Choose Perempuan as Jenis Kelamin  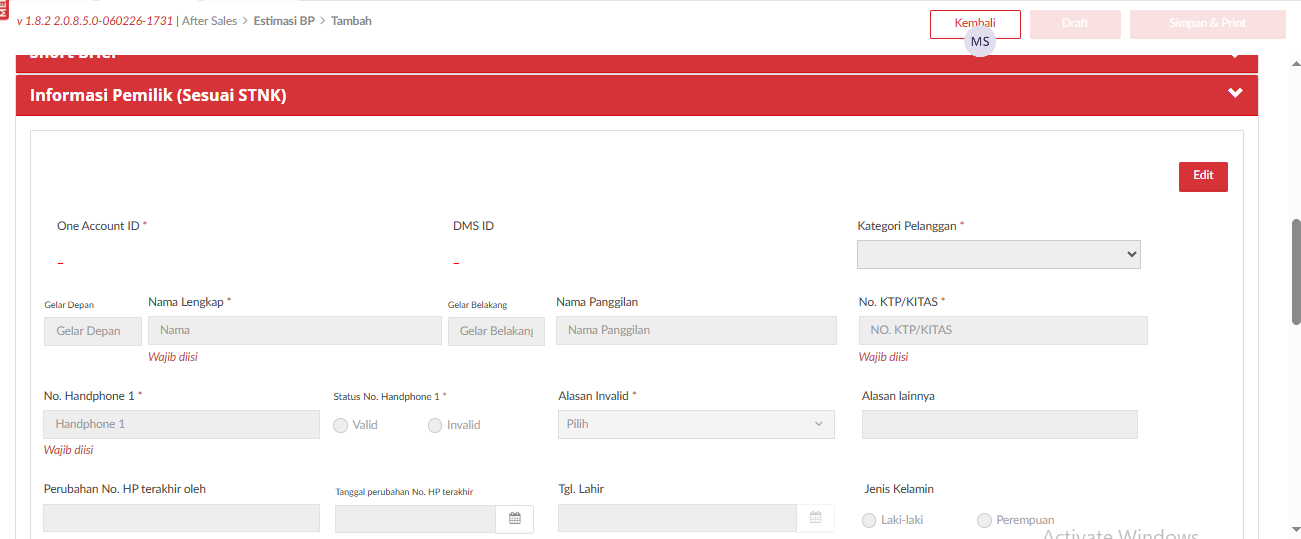(x=985, y=520)
